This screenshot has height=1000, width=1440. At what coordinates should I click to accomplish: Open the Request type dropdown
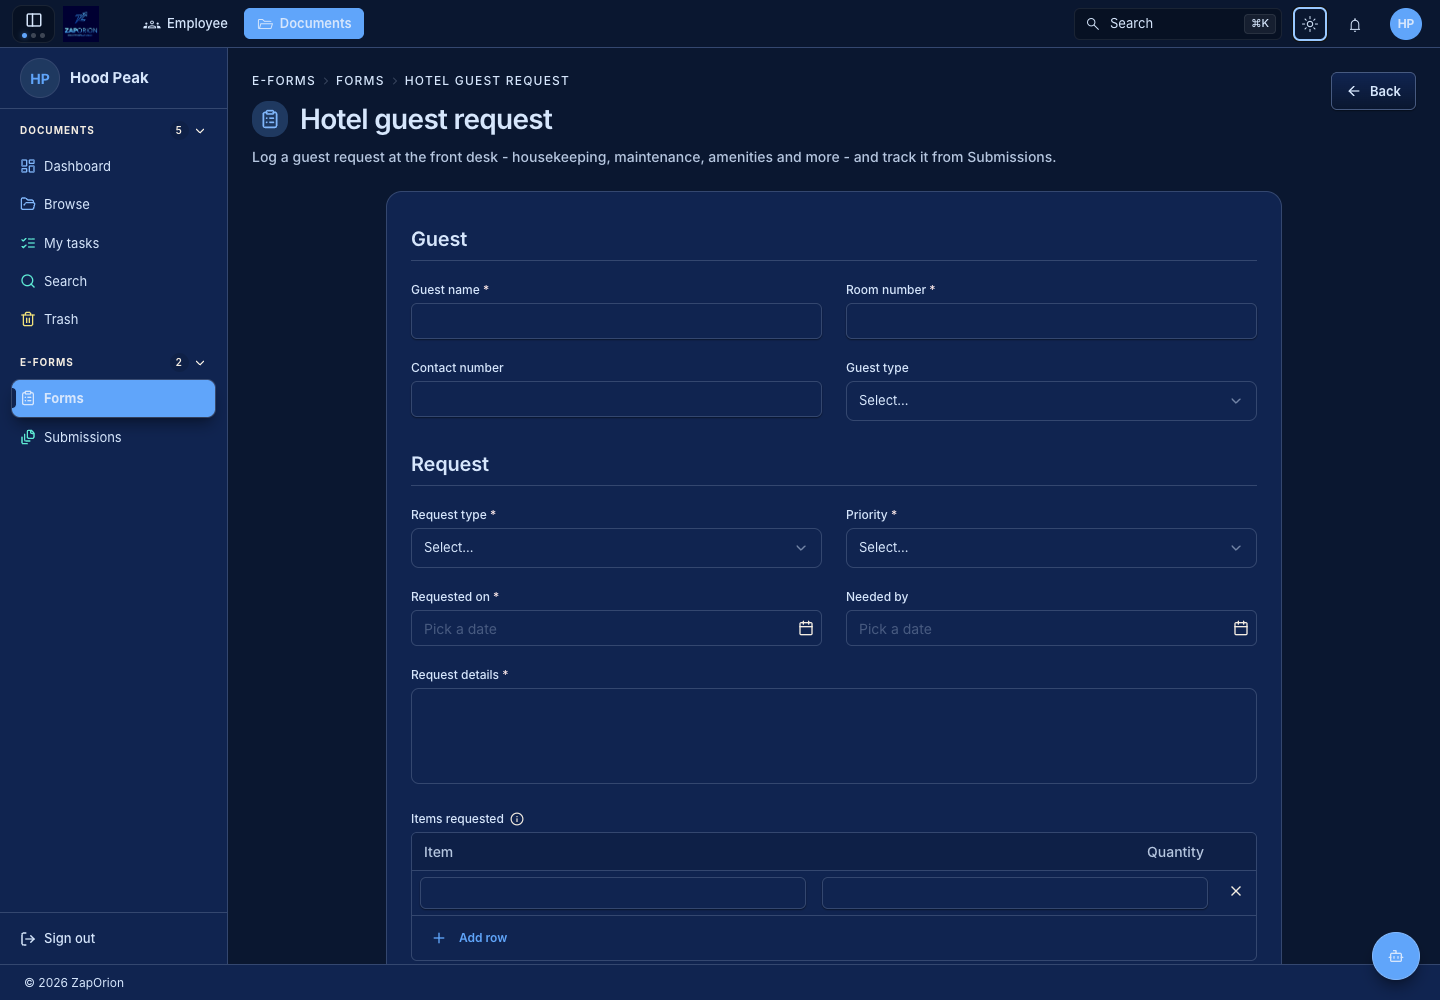616,548
